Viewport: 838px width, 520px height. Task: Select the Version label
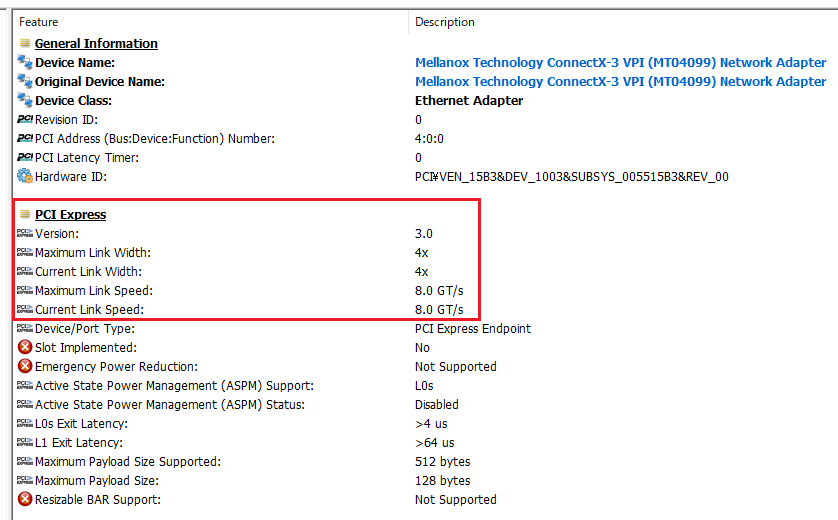[57, 234]
